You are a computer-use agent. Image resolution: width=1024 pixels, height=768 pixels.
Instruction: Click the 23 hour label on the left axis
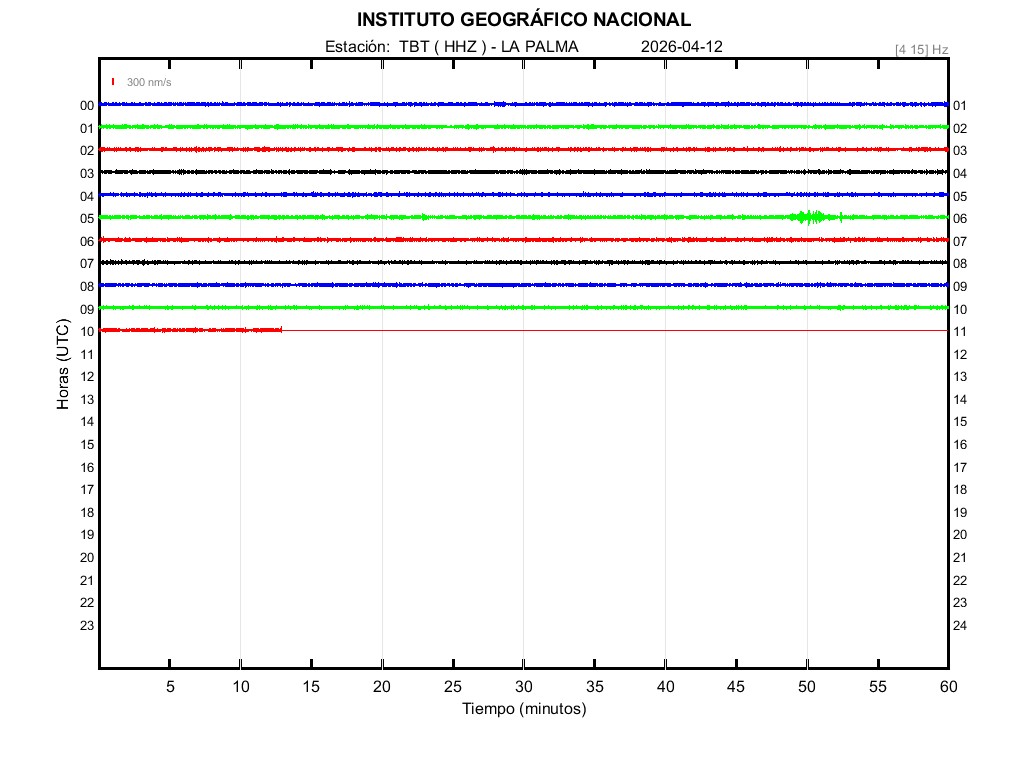pos(87,626)
